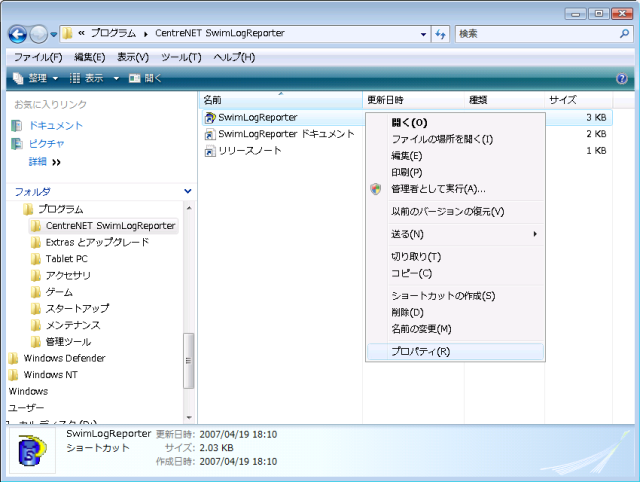The image size is (640, 482).
Task: Click the SwimLogReporter preview thumbnail in details pane
Action: [x=32, y=450]
